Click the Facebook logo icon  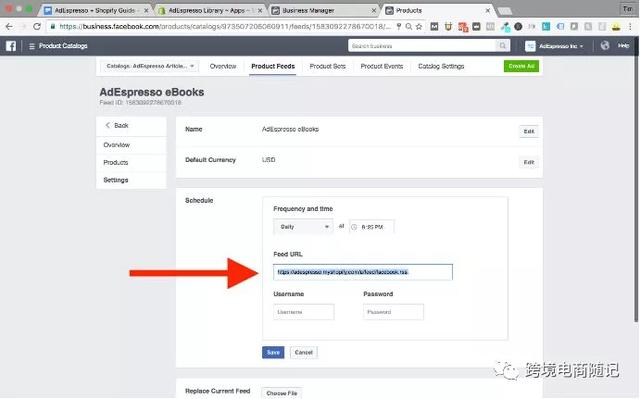pyautogui.click(x=11, y=46)
